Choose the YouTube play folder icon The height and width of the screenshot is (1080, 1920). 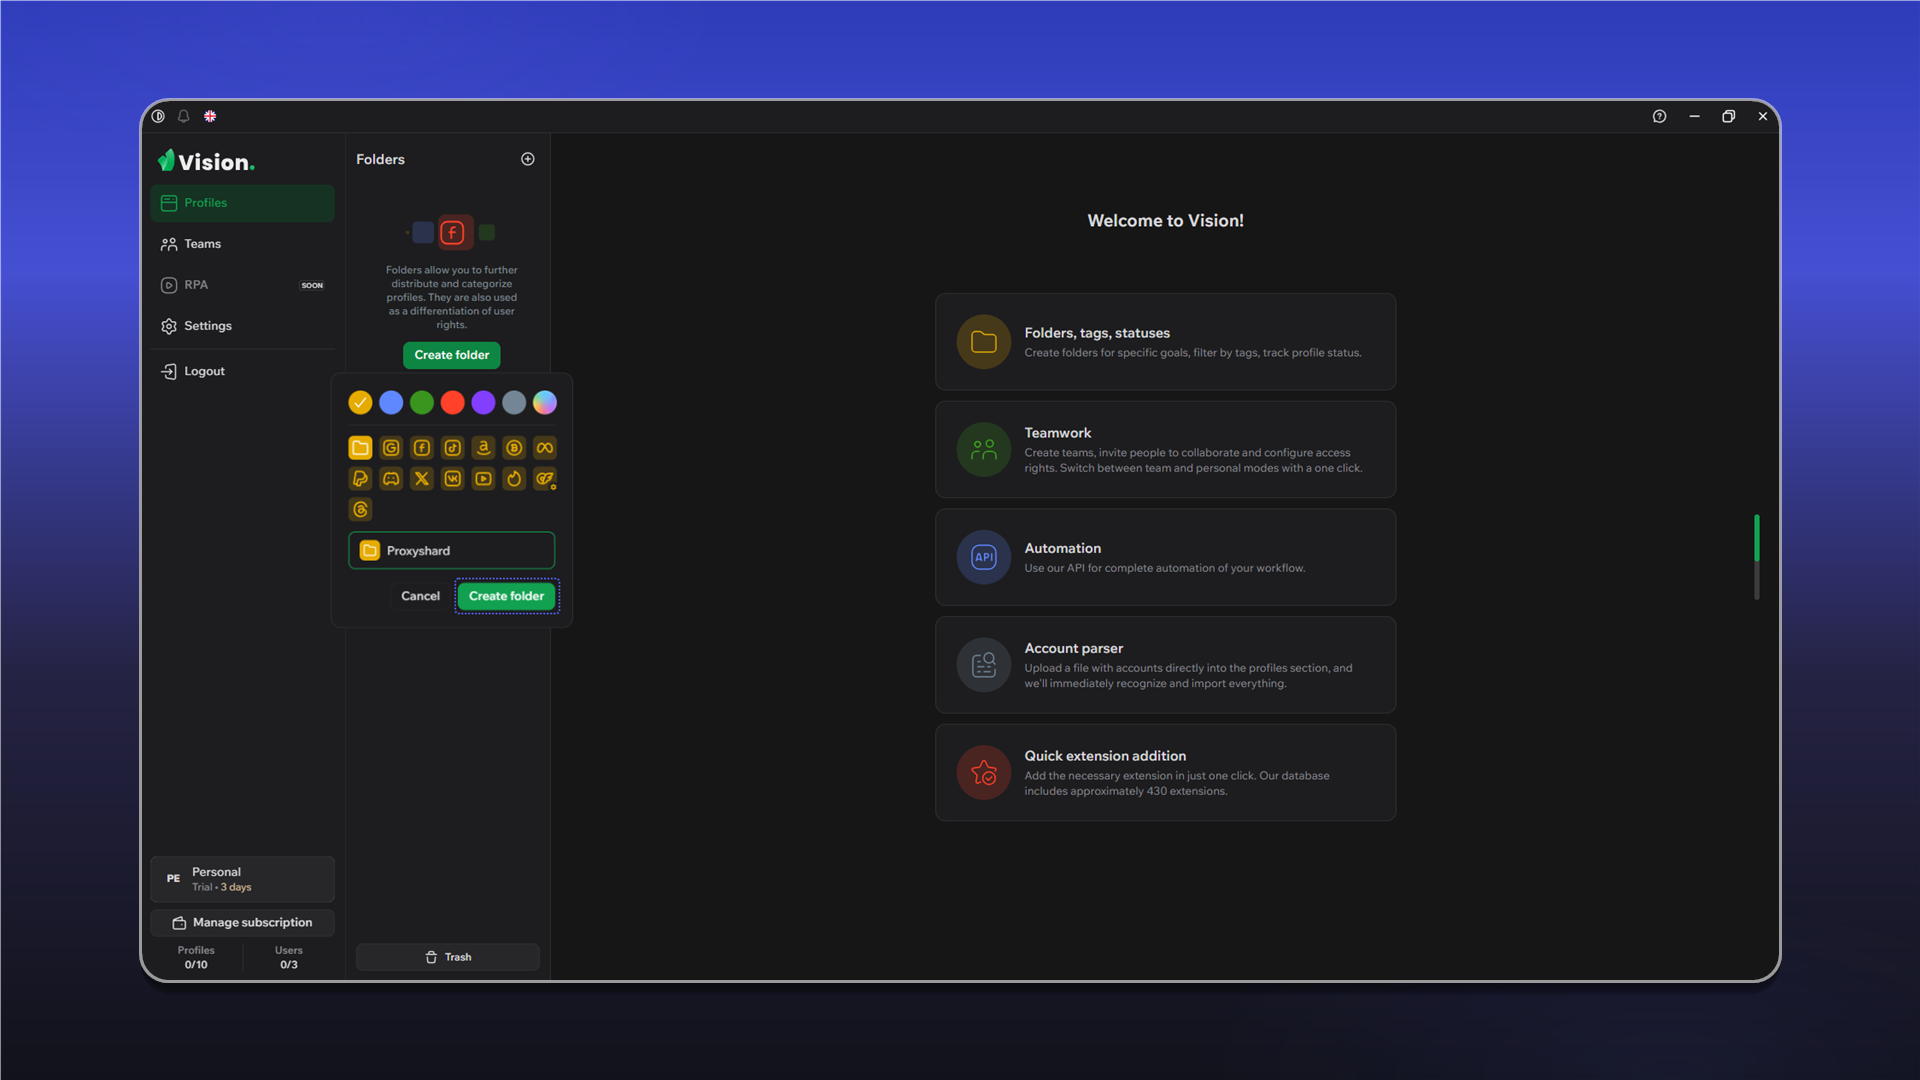click(483, 479)
